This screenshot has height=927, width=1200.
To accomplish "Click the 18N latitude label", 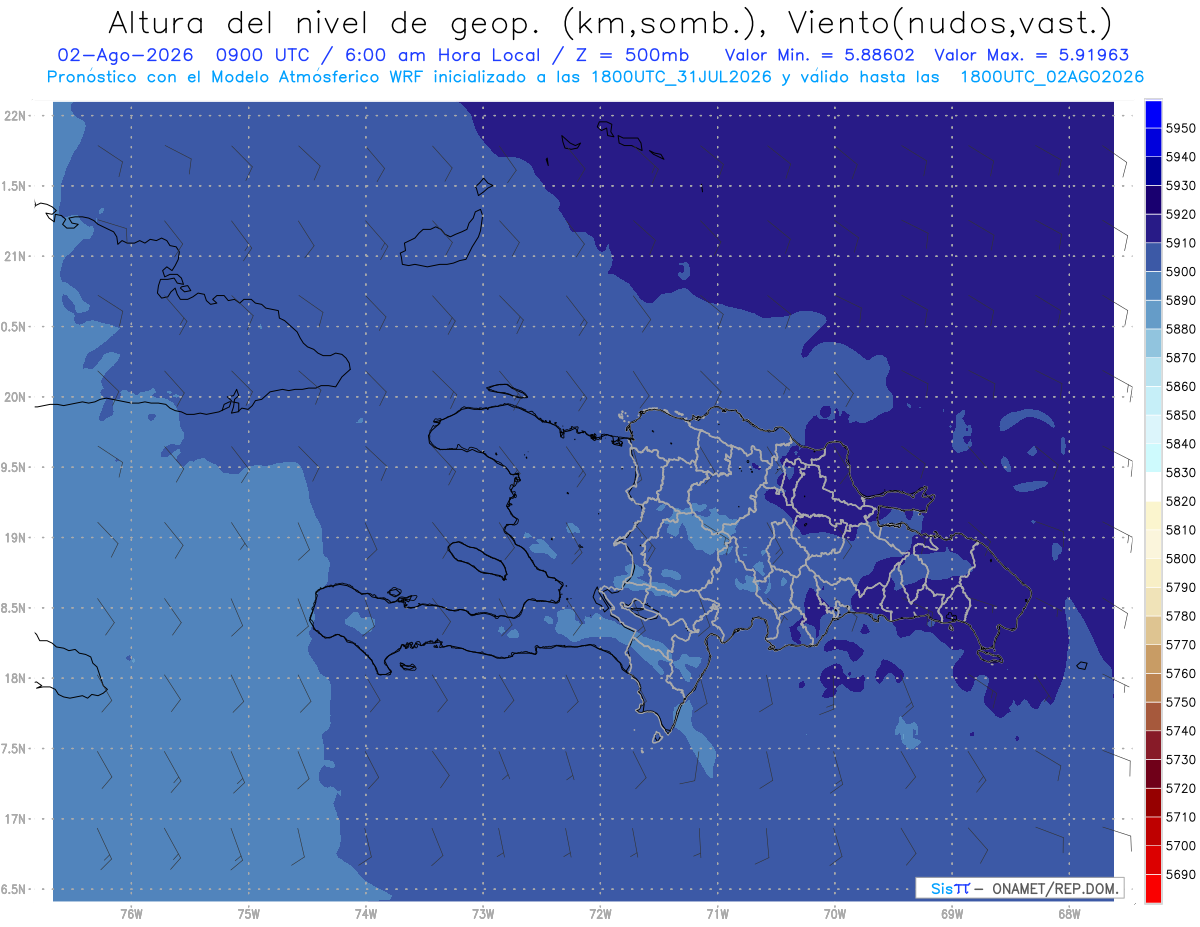I will click(16, 678).
